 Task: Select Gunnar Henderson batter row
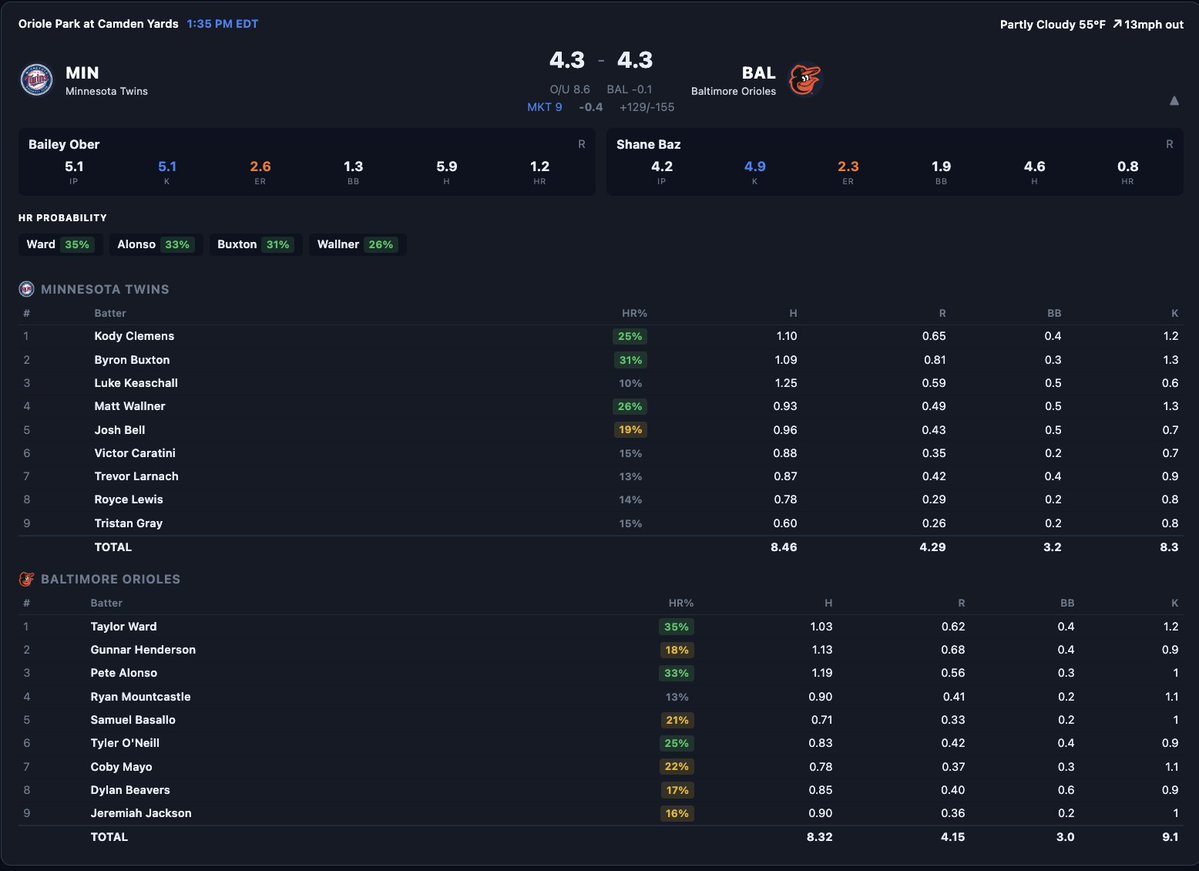(x=600, y=649)
